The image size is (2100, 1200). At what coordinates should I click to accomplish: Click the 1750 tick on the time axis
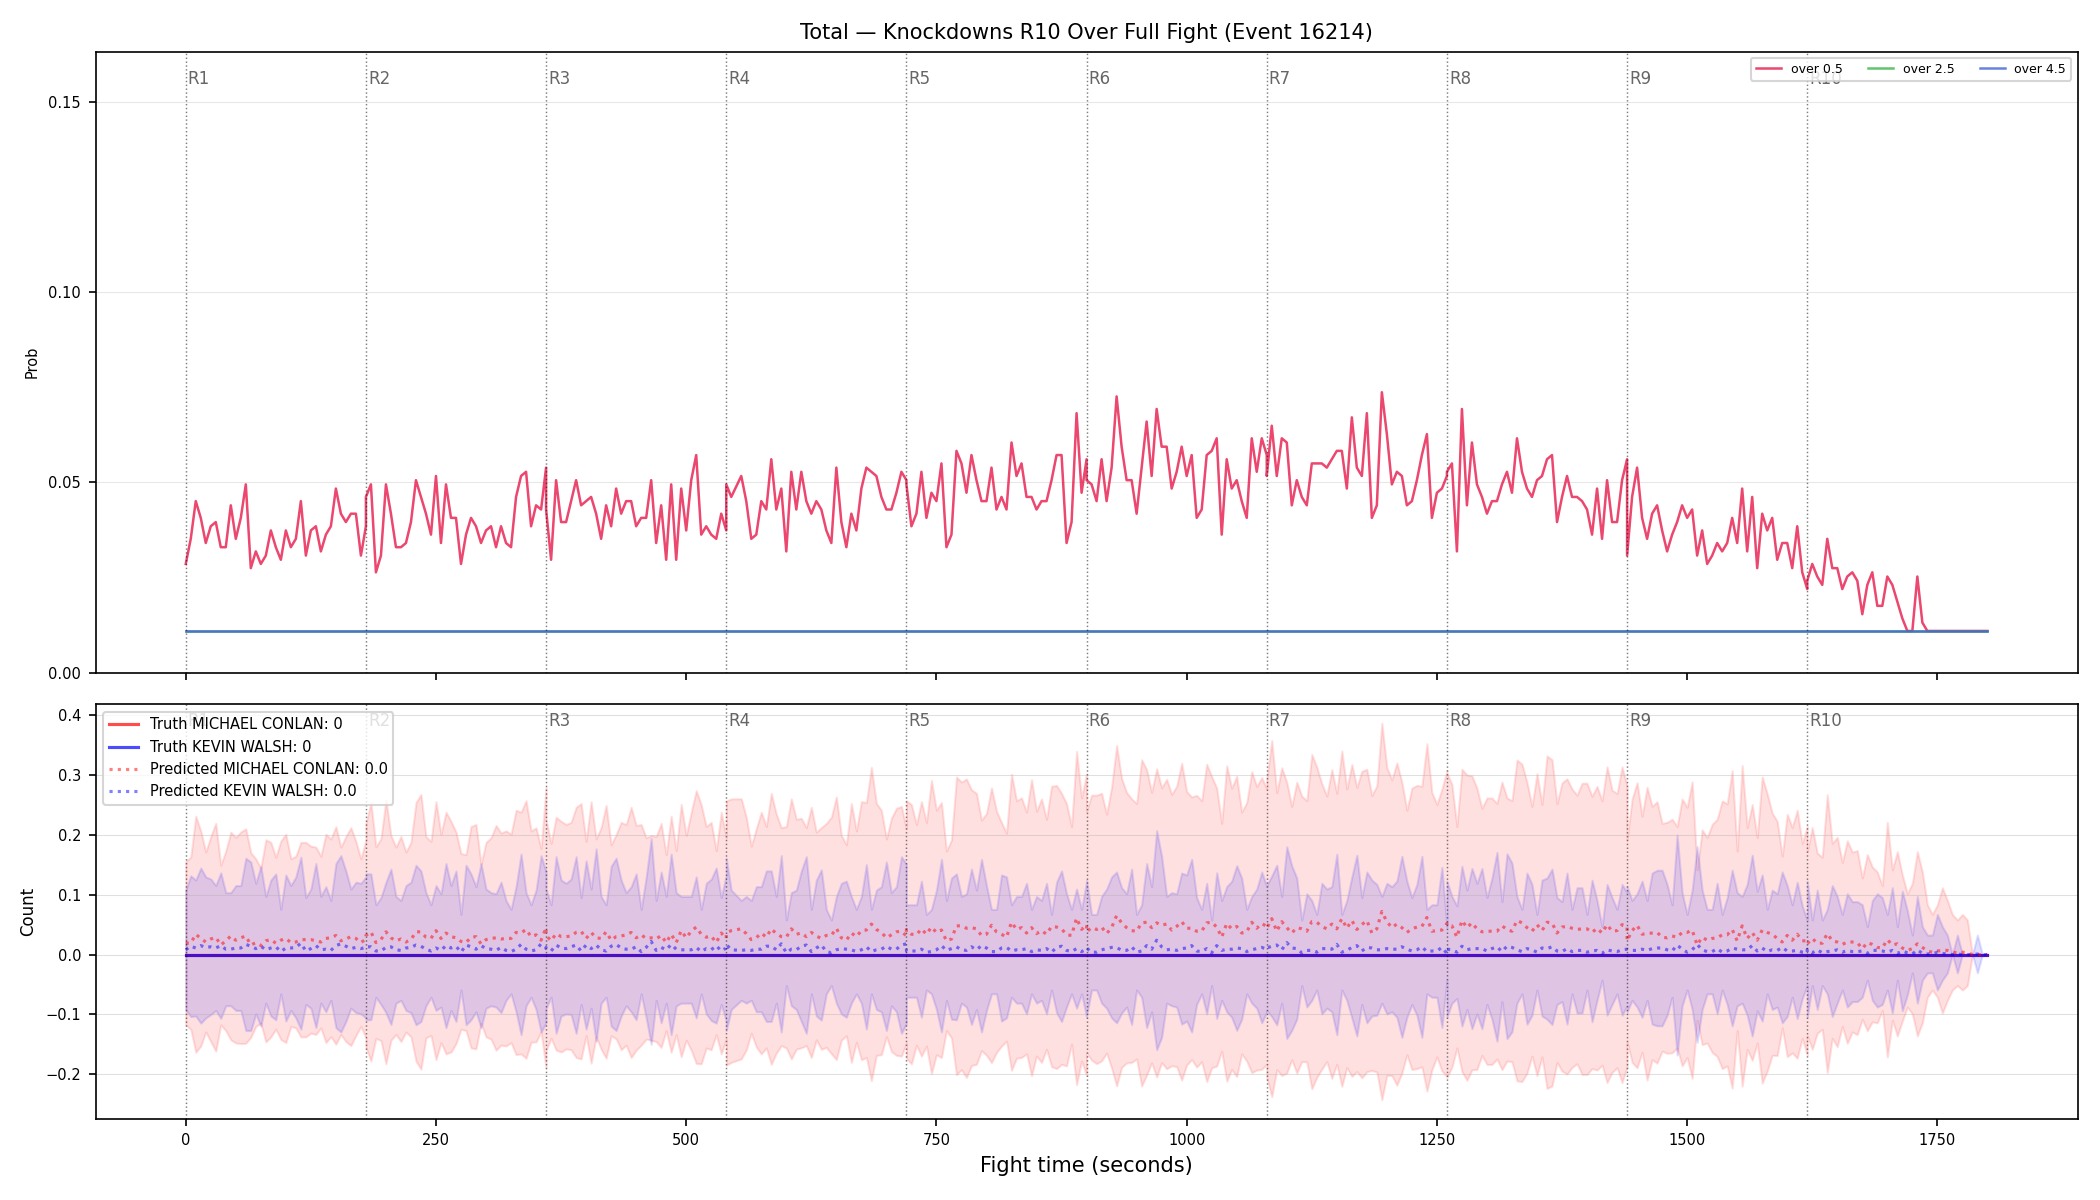point(1937,1139)
